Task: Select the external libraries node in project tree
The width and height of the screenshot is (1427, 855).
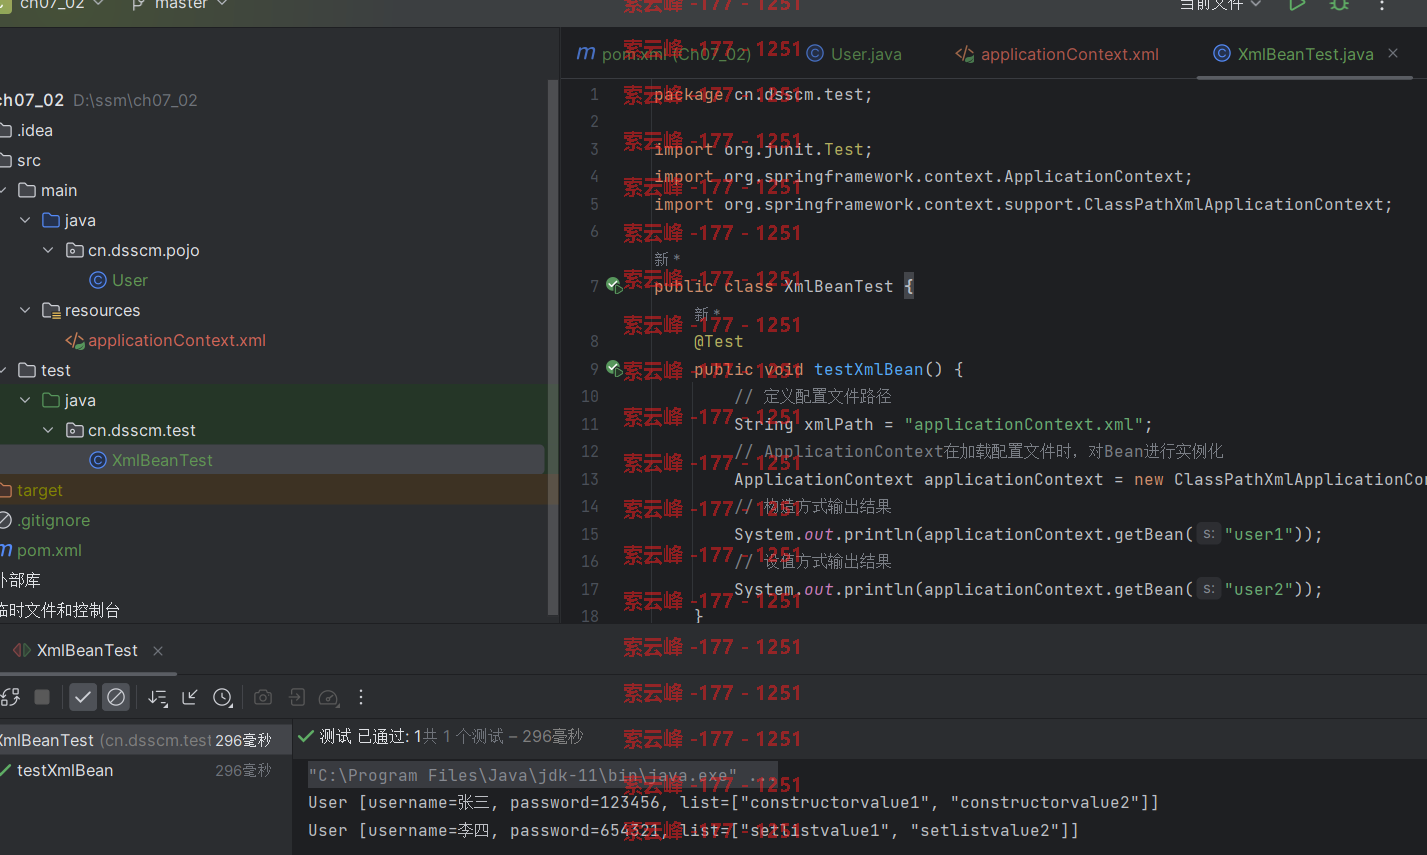Action: [x=20, y=580]
